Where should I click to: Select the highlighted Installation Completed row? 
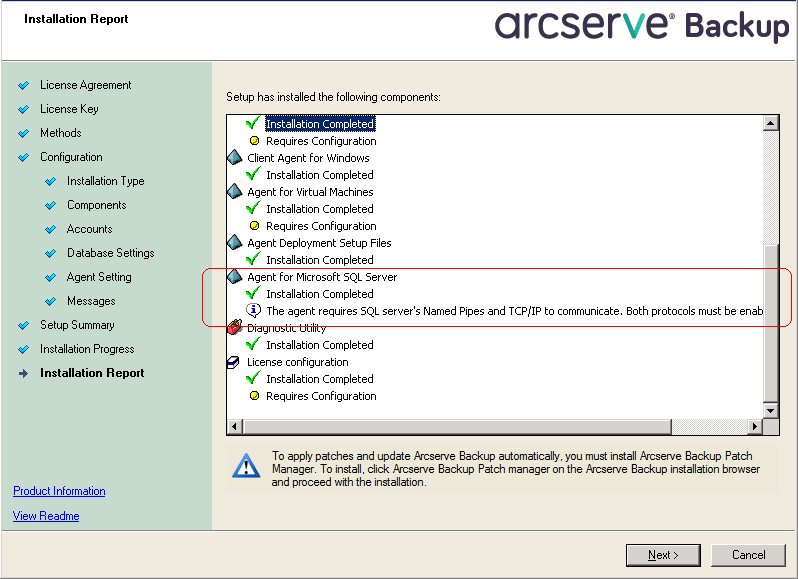tap(320, 124)
